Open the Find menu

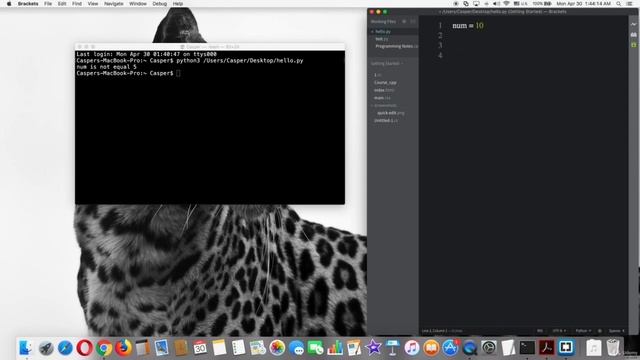(x=77, y=4)
